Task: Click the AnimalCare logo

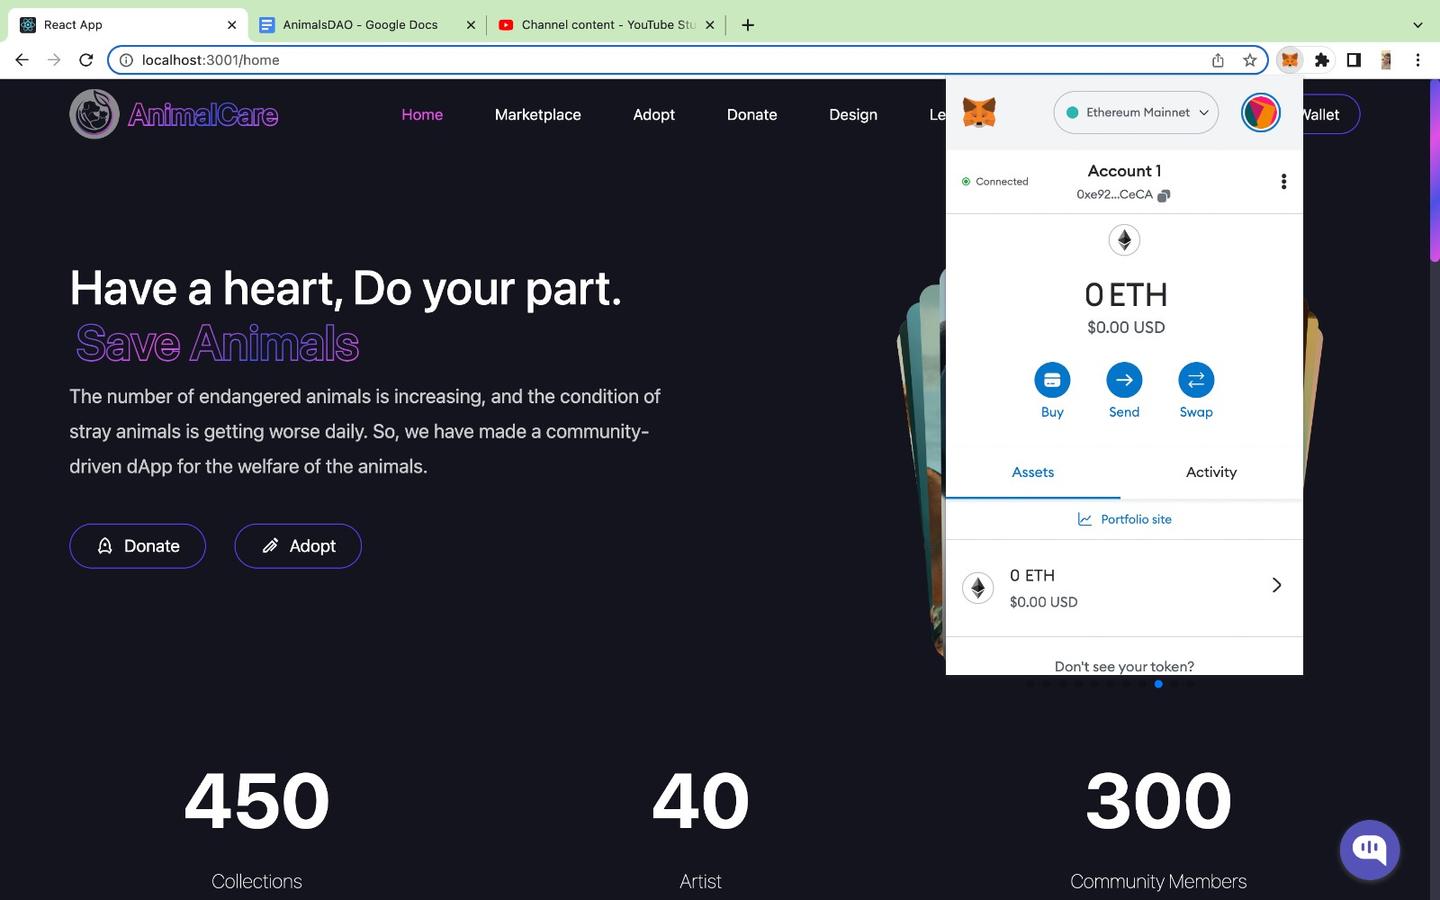Action: [x=174, y=114]
